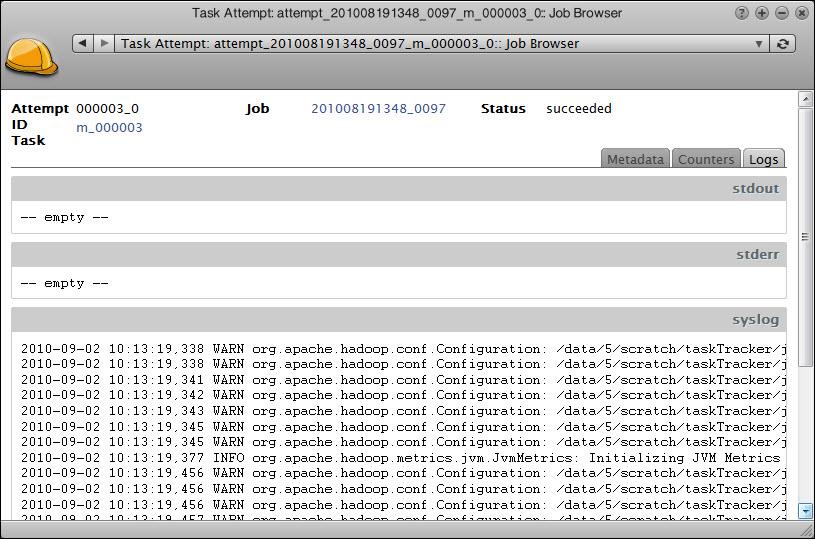Go back using the left arrow button
The image size is (815, 539).
point(83,43)
